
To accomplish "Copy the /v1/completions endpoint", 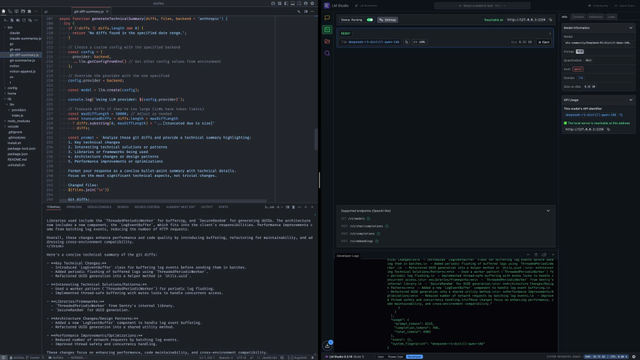I will [x=378, y=234].
